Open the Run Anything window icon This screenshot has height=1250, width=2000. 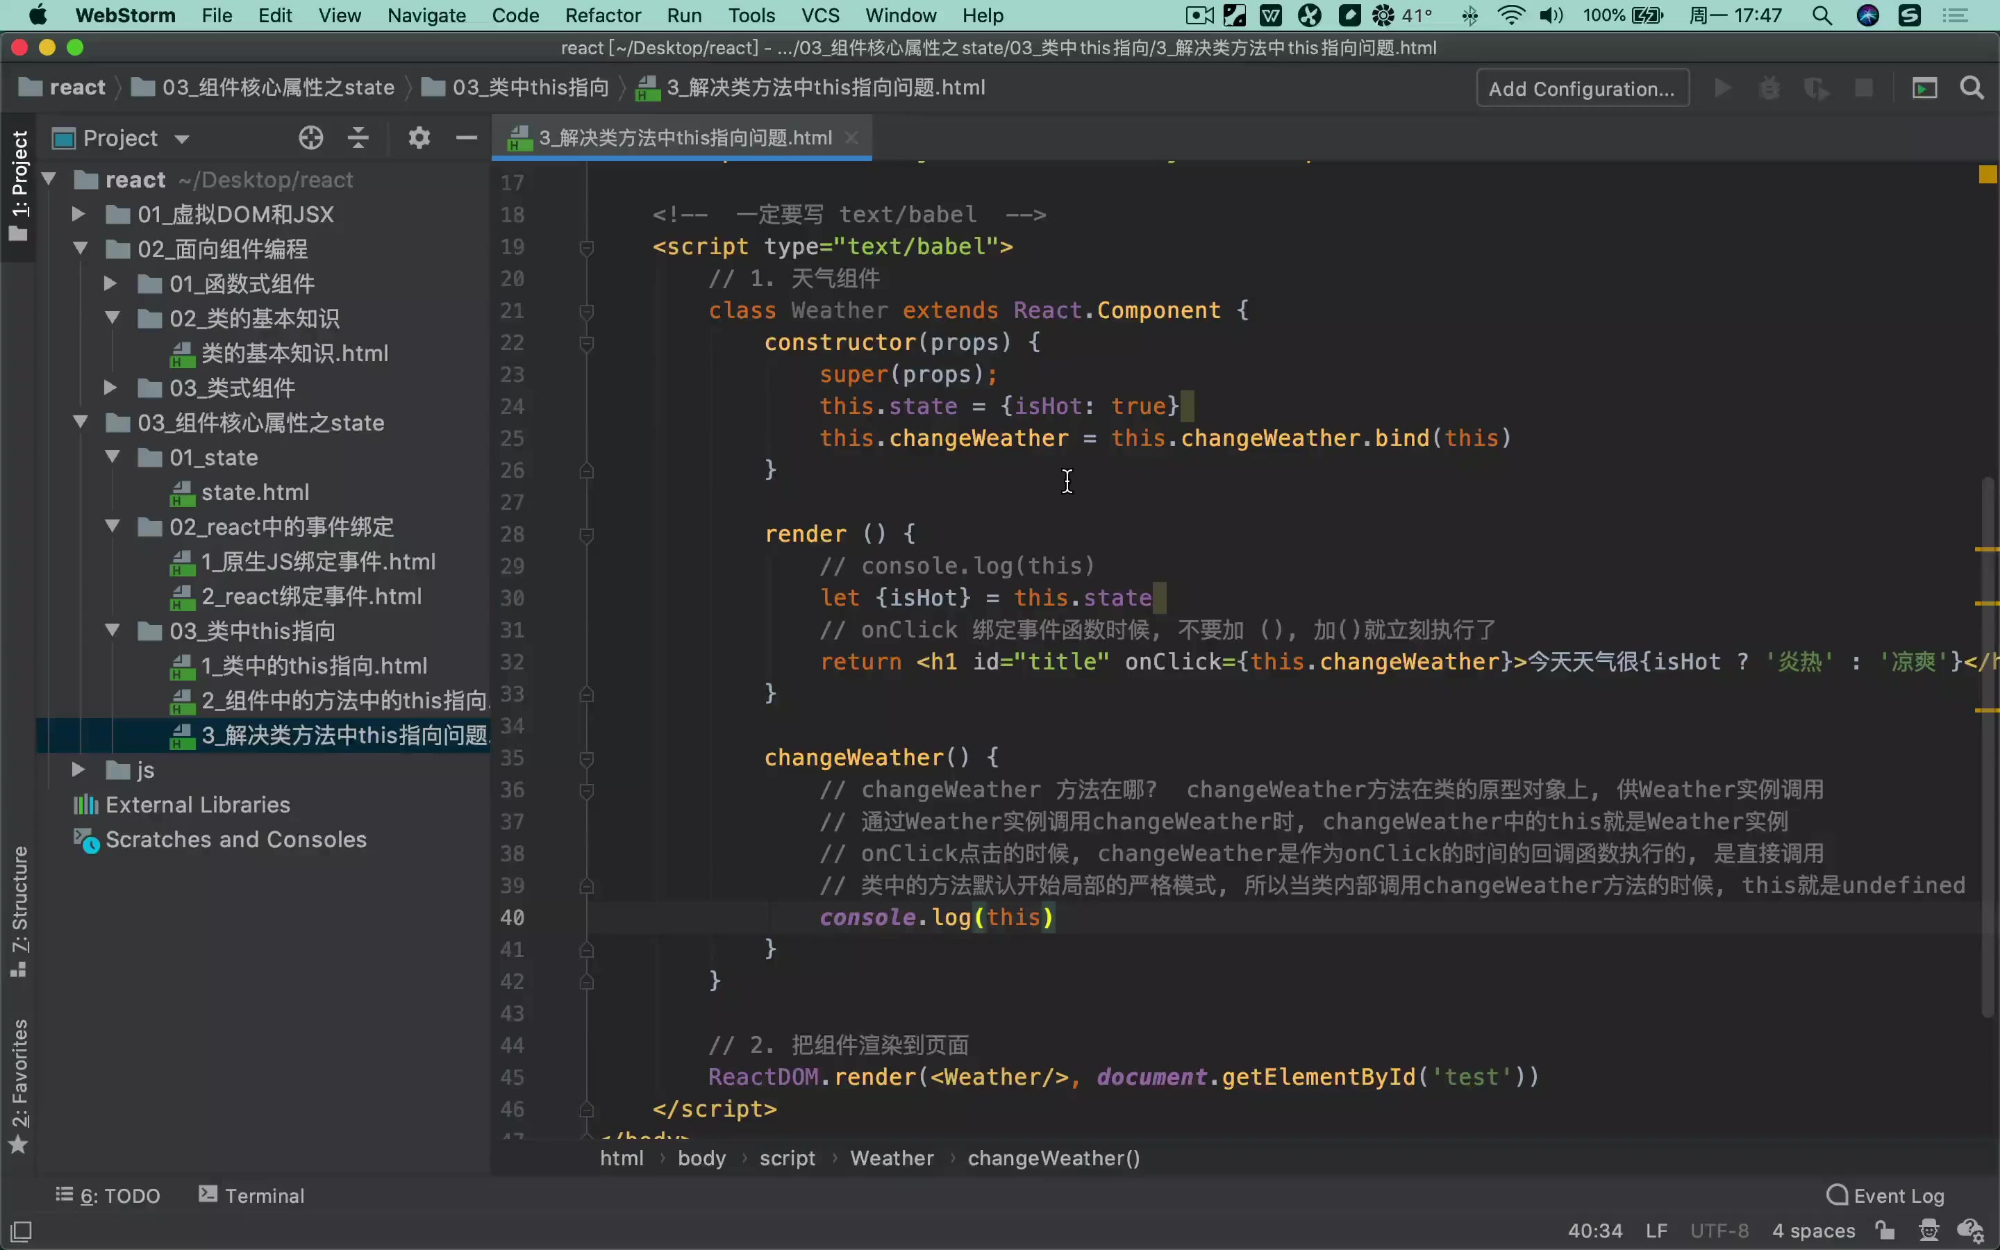[1924, 88]
